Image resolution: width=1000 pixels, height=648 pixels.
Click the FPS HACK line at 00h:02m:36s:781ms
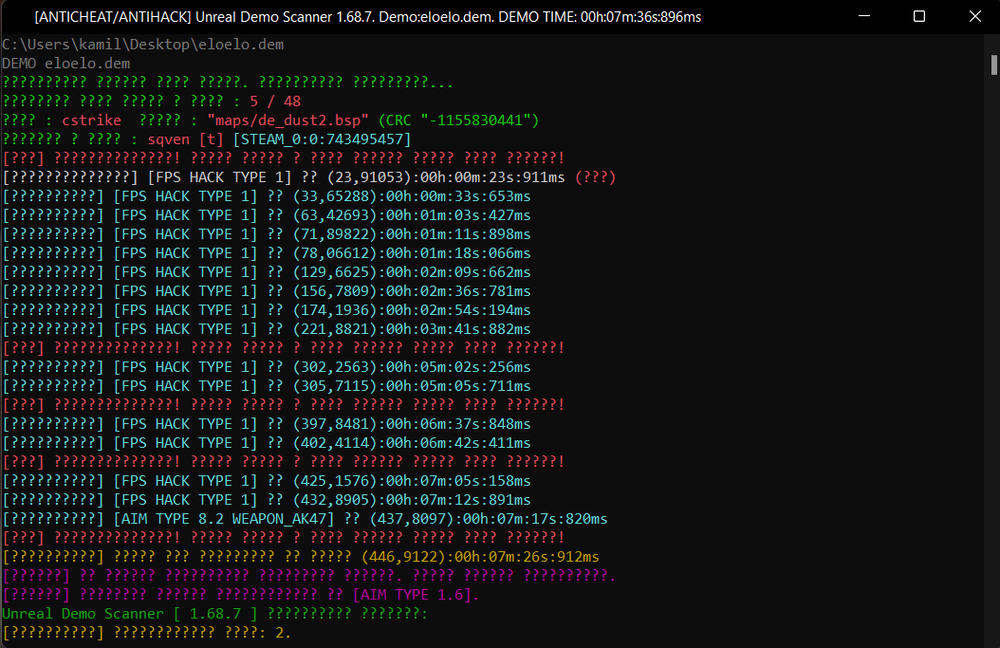pos(267,291)
